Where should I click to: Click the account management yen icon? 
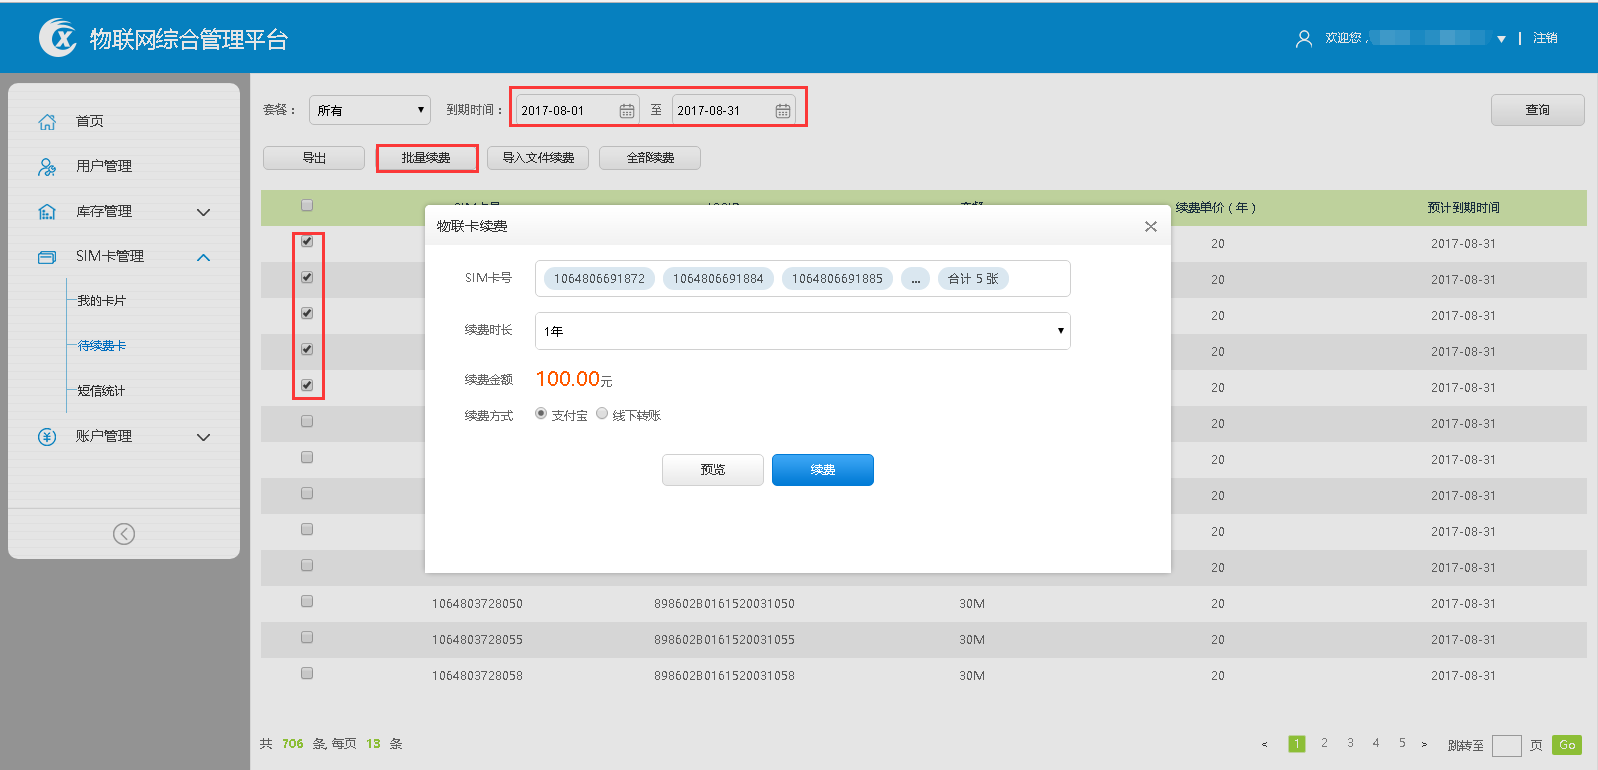[47, 437]
